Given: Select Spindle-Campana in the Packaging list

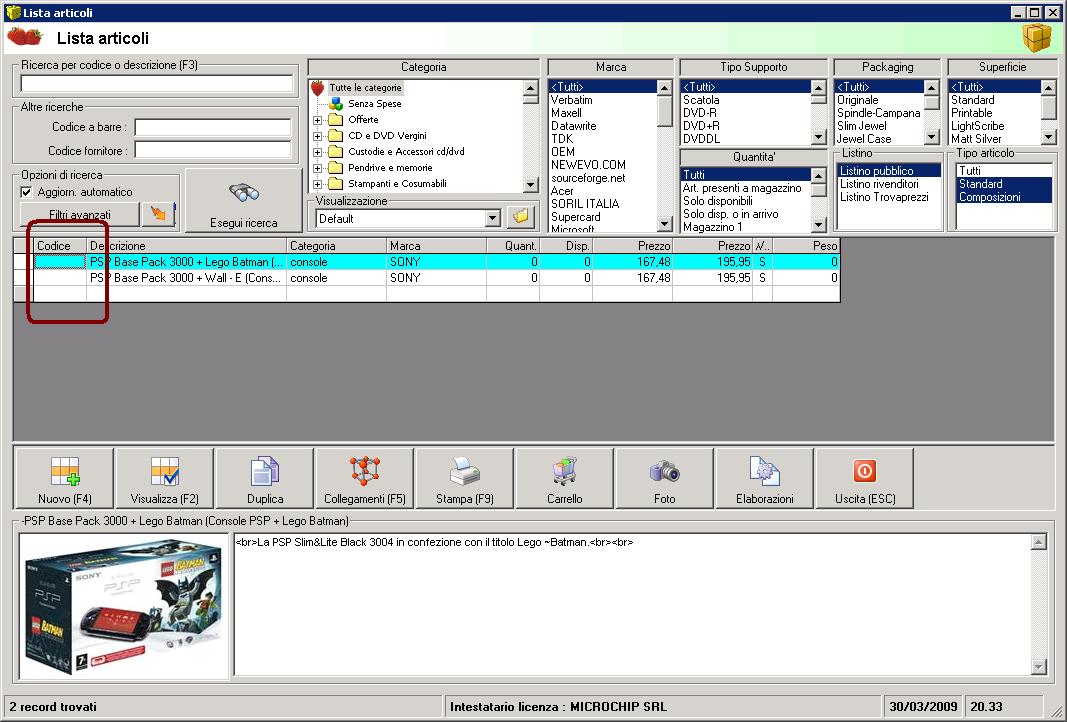Looking at the screenshot, I should (879, 113).
